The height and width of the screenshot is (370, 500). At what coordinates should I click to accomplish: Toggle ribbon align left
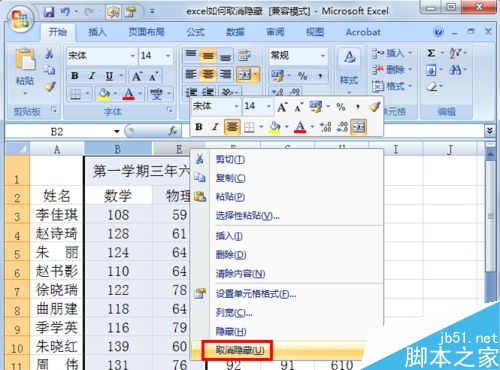click(191, 74)
